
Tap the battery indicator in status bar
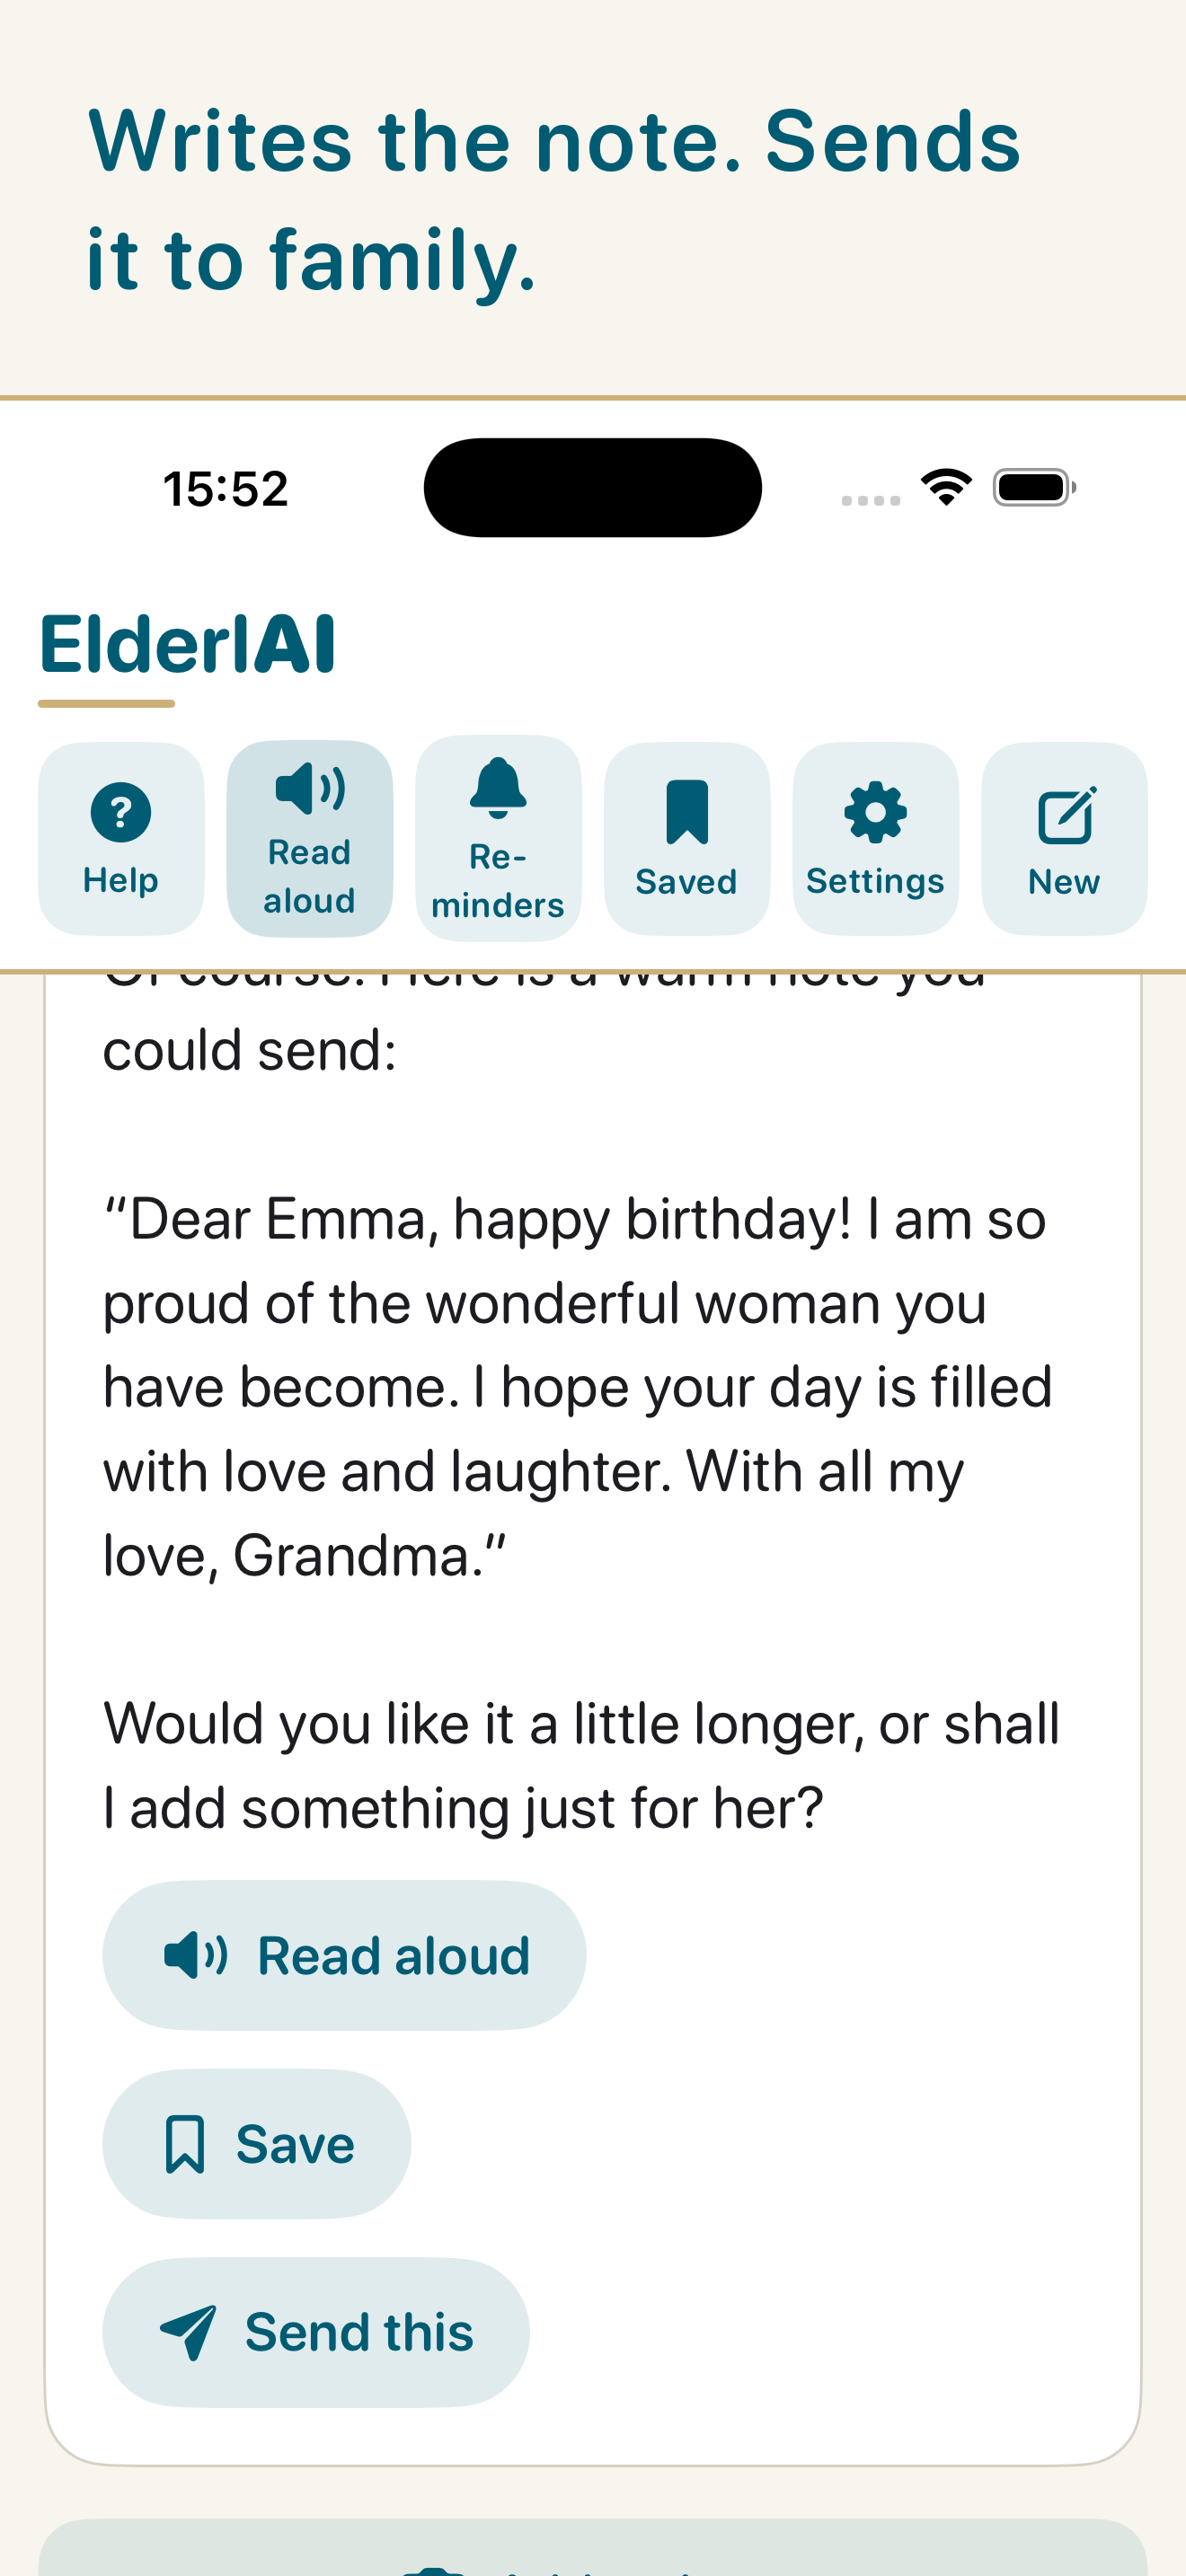point(1034,487)
